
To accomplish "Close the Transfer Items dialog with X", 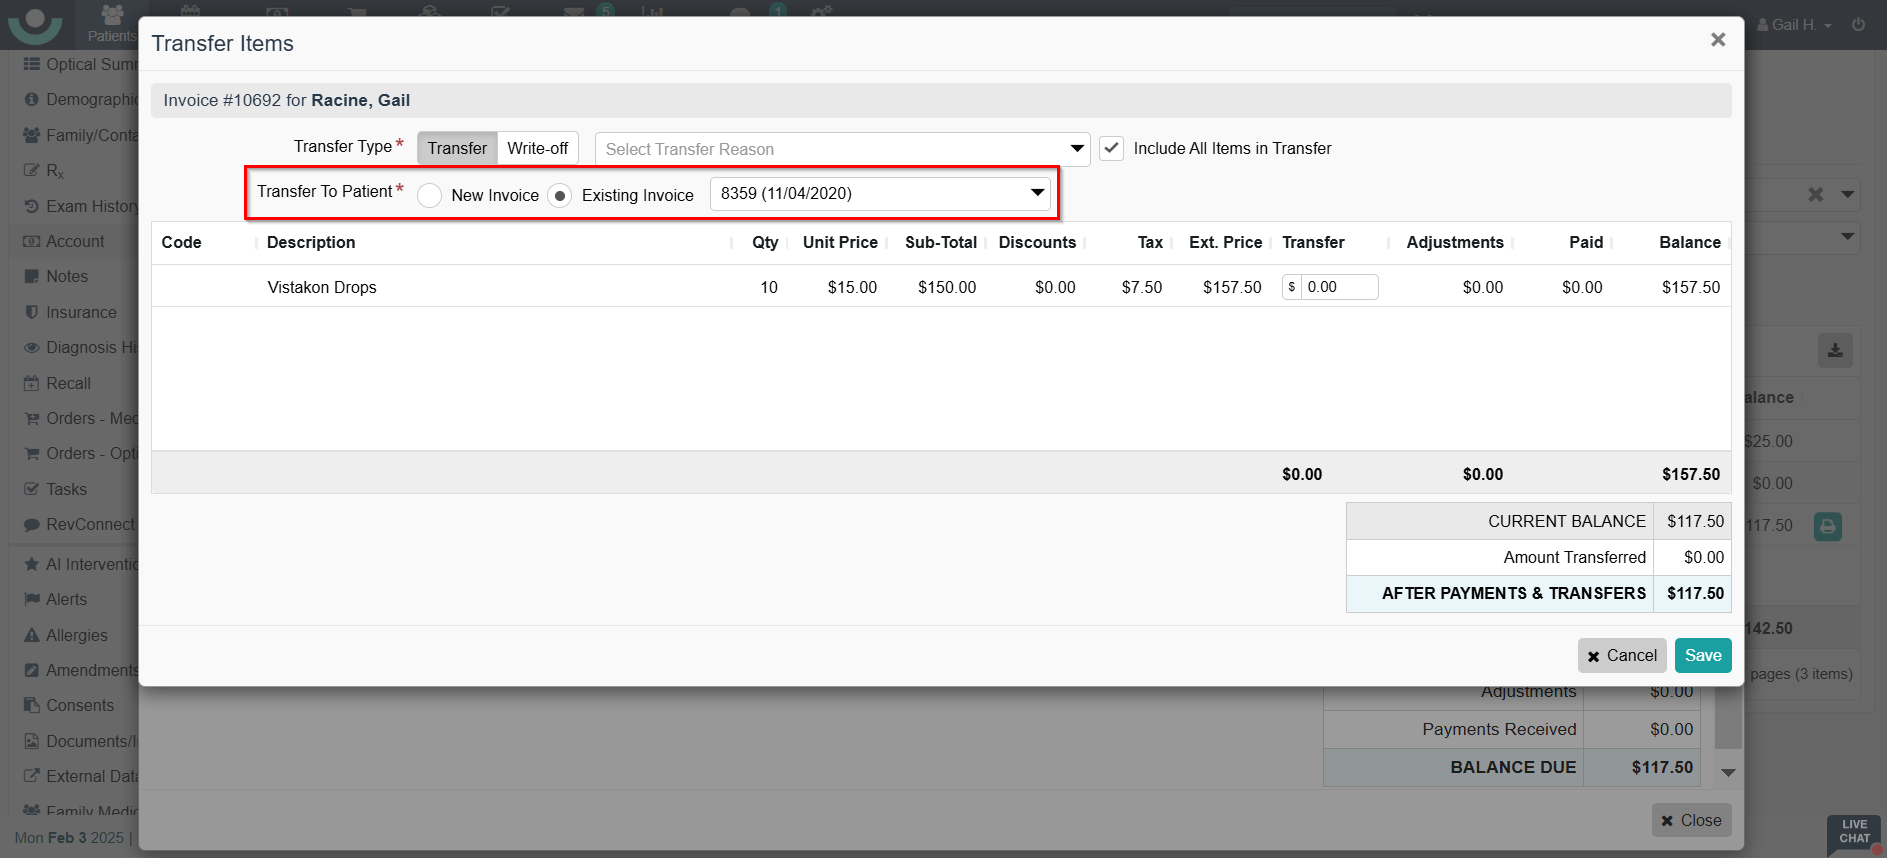I will coord(1717,40).
